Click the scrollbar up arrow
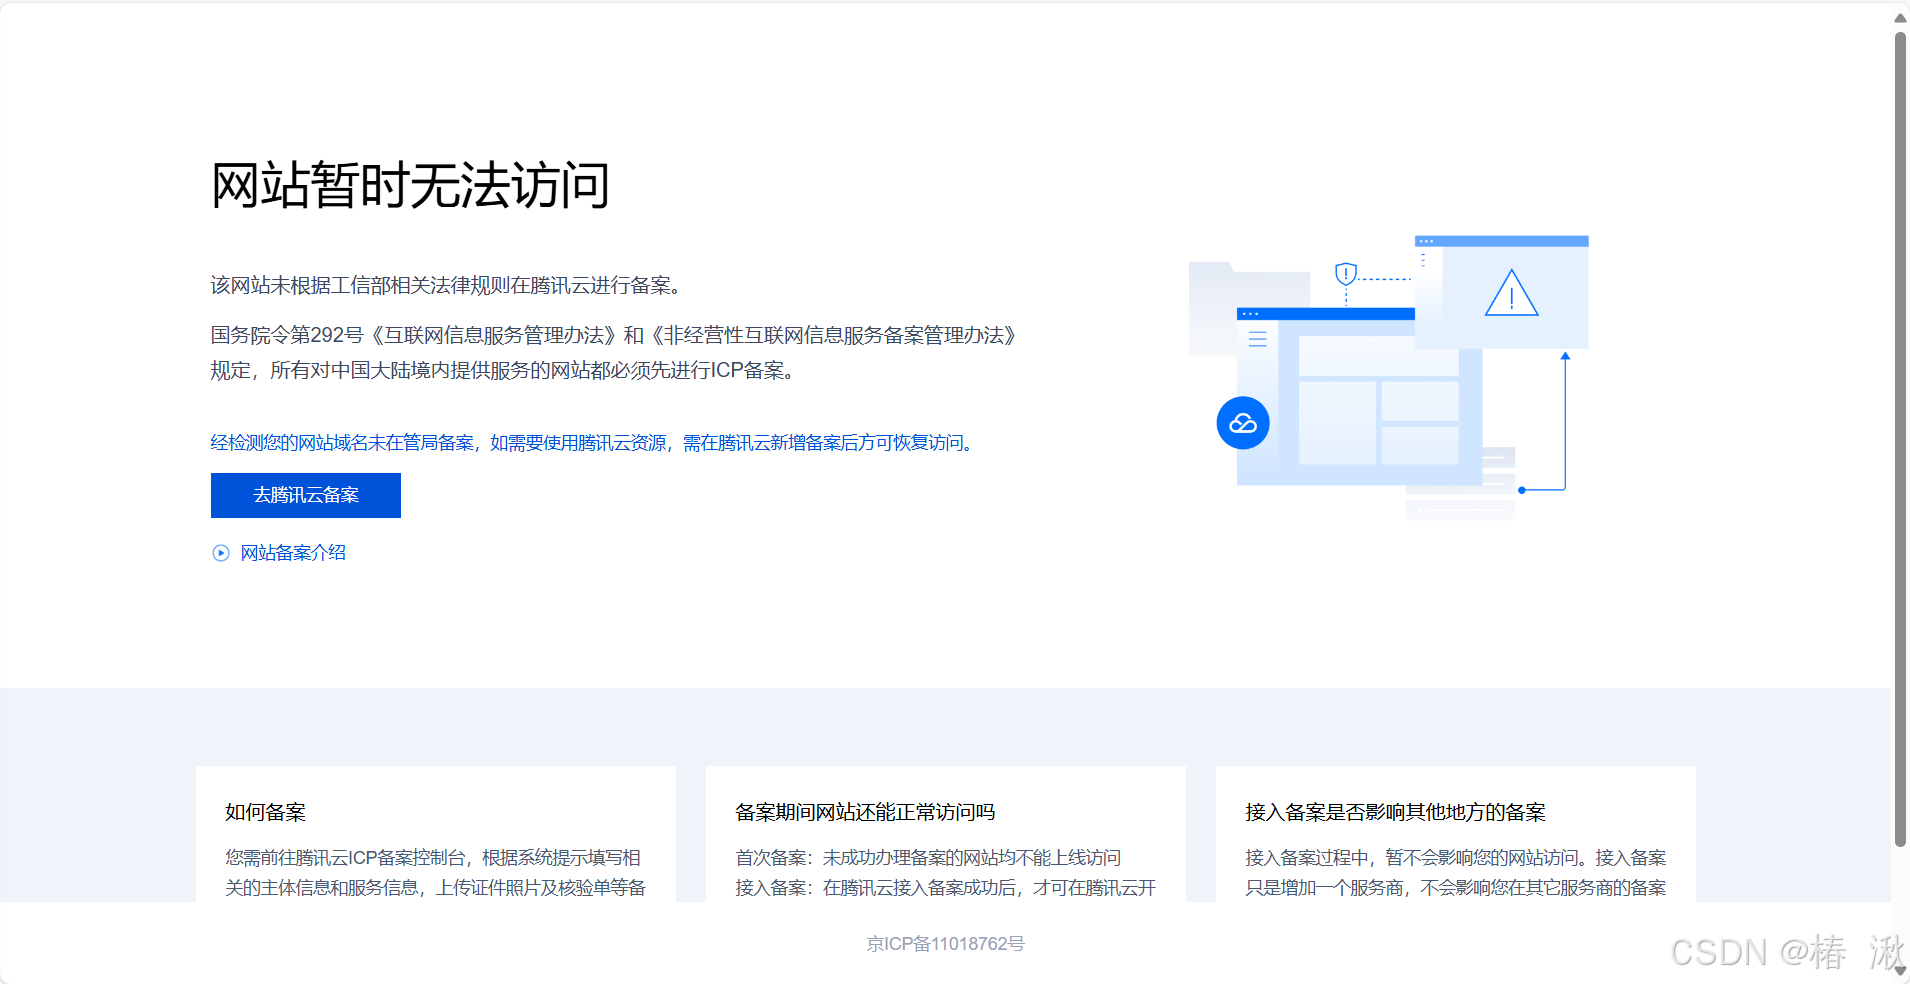 [x=1900, y=17]
